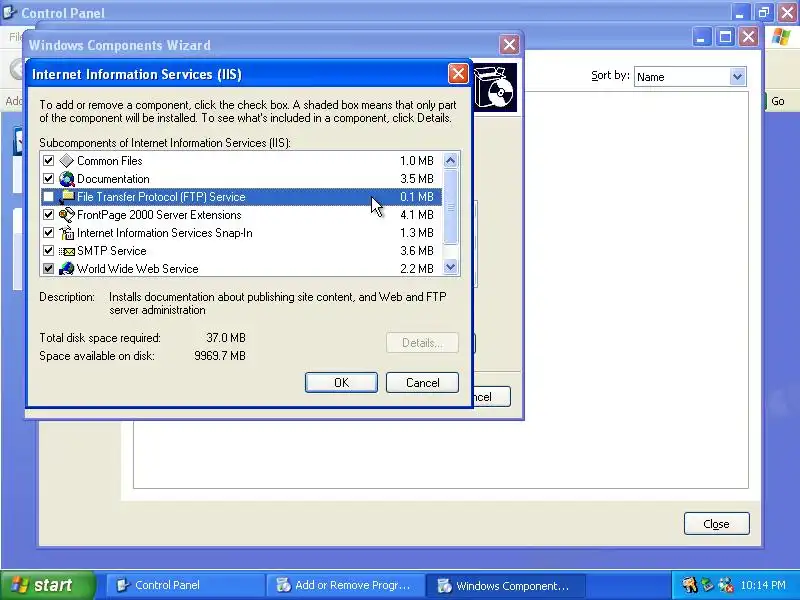
Task: Select the World Wide Web Service row
Action: point(241,269)
